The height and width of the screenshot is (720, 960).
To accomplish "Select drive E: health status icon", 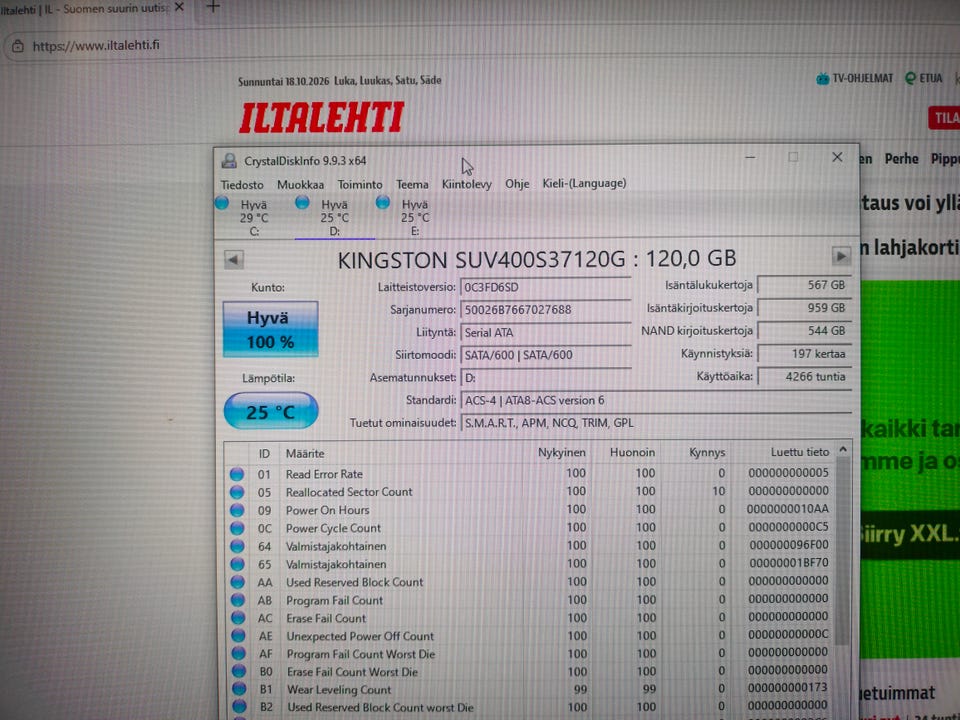I will tap(383, 202).
